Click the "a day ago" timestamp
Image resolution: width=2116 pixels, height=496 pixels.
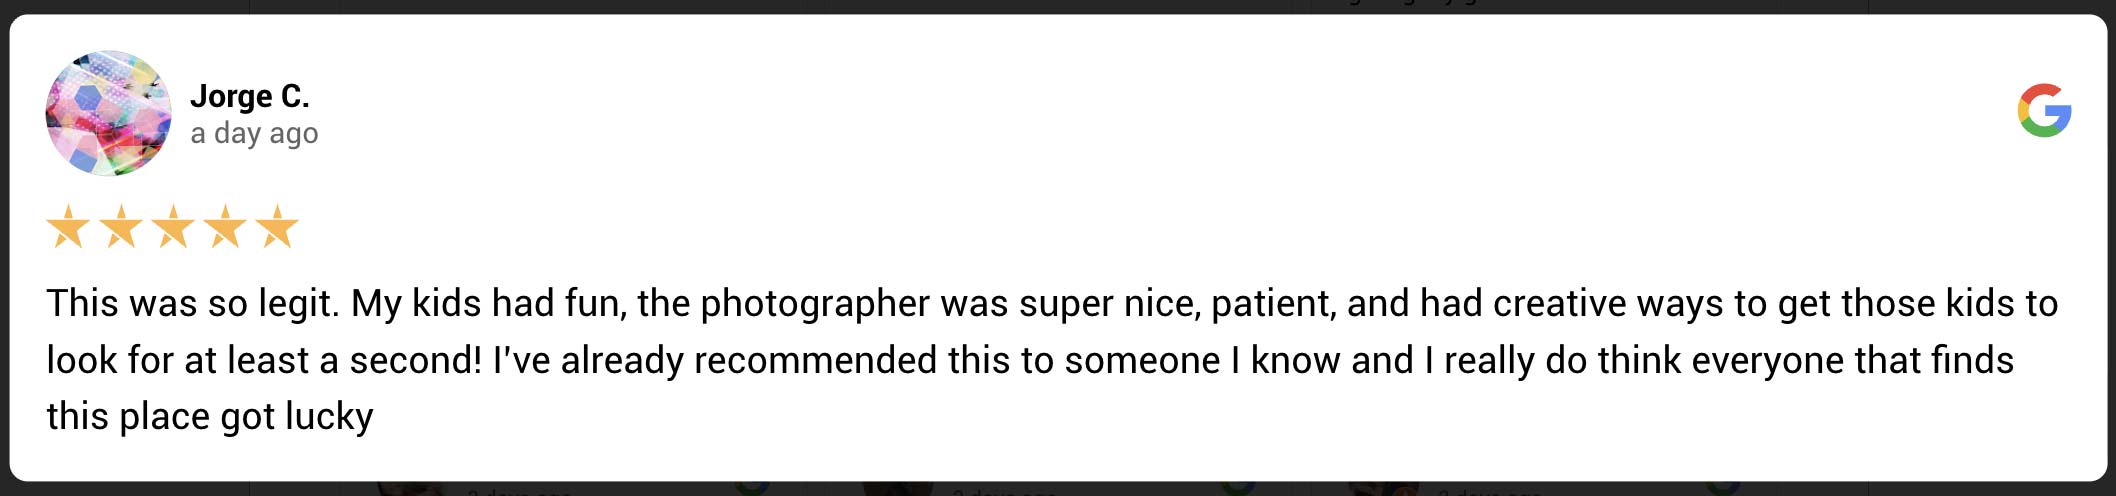click(x=254, y=133)
